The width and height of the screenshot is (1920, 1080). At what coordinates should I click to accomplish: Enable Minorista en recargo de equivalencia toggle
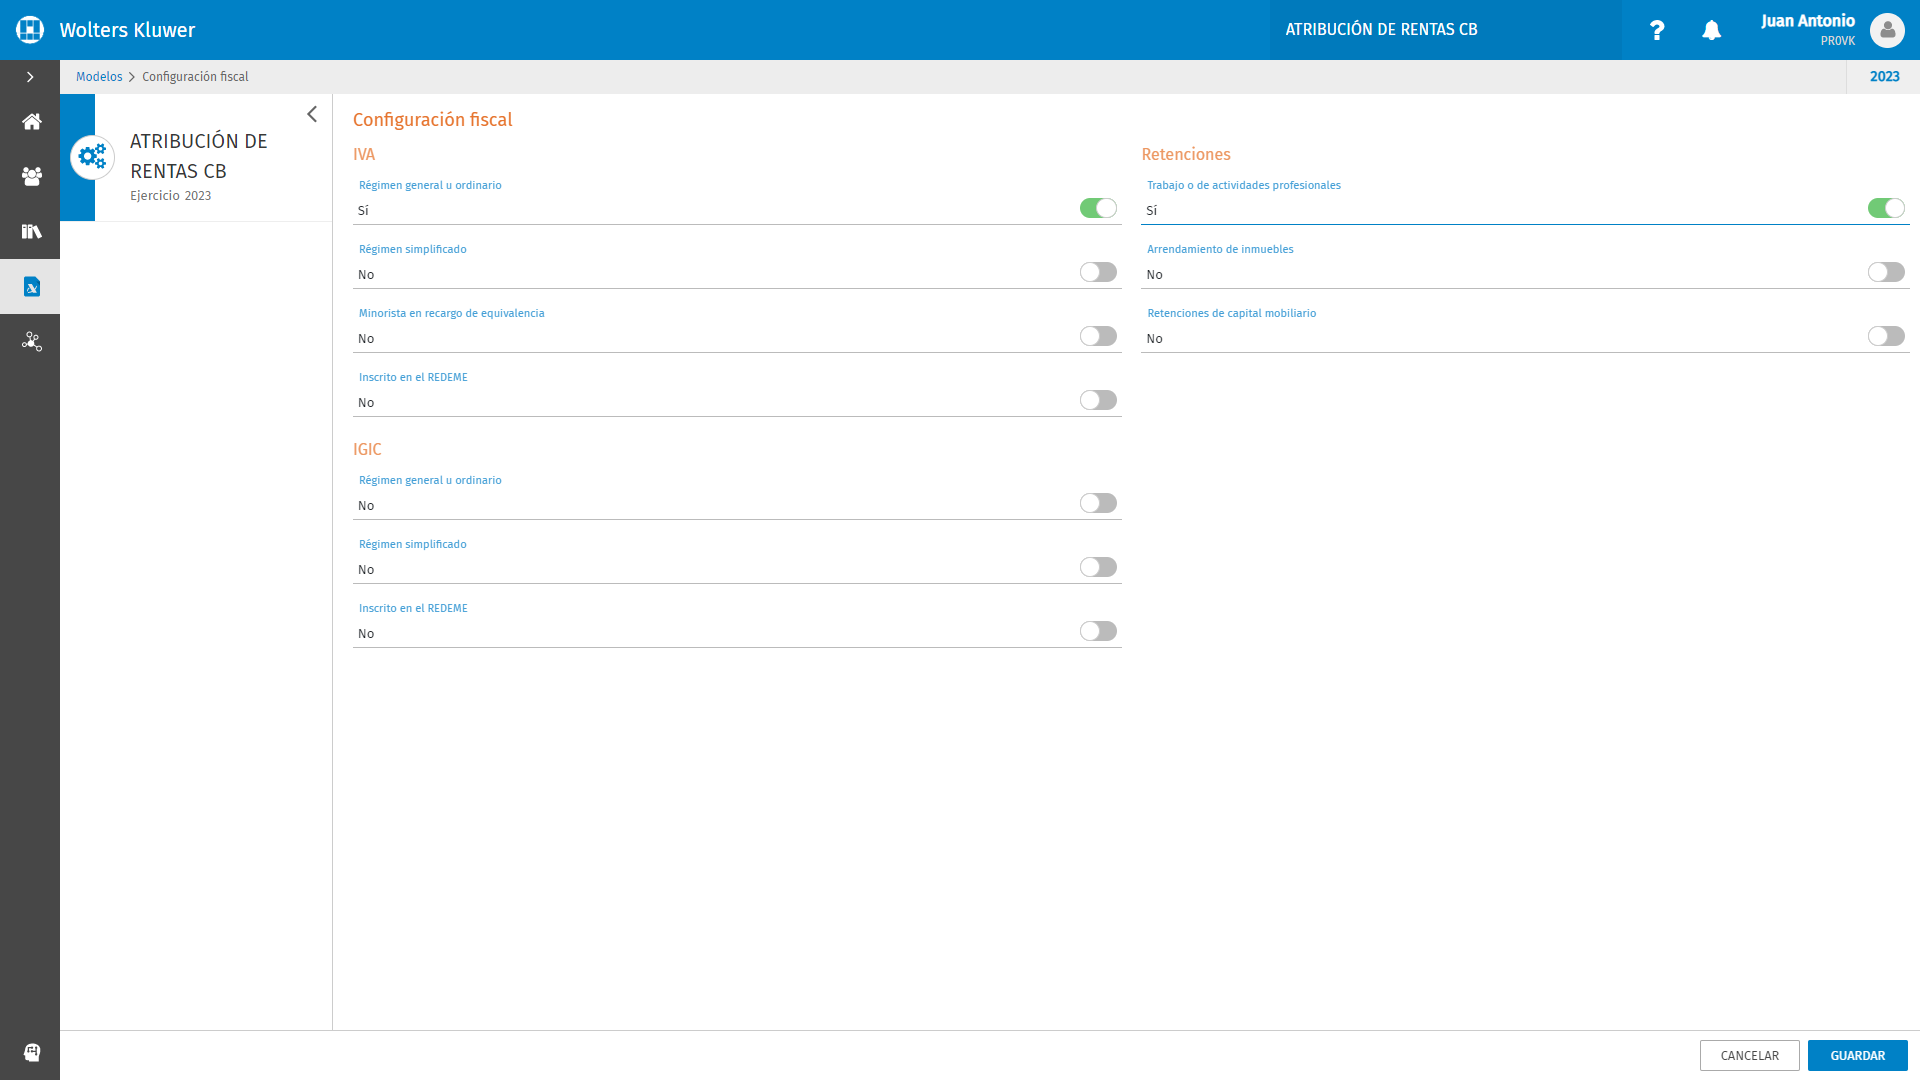point(1098,336)
